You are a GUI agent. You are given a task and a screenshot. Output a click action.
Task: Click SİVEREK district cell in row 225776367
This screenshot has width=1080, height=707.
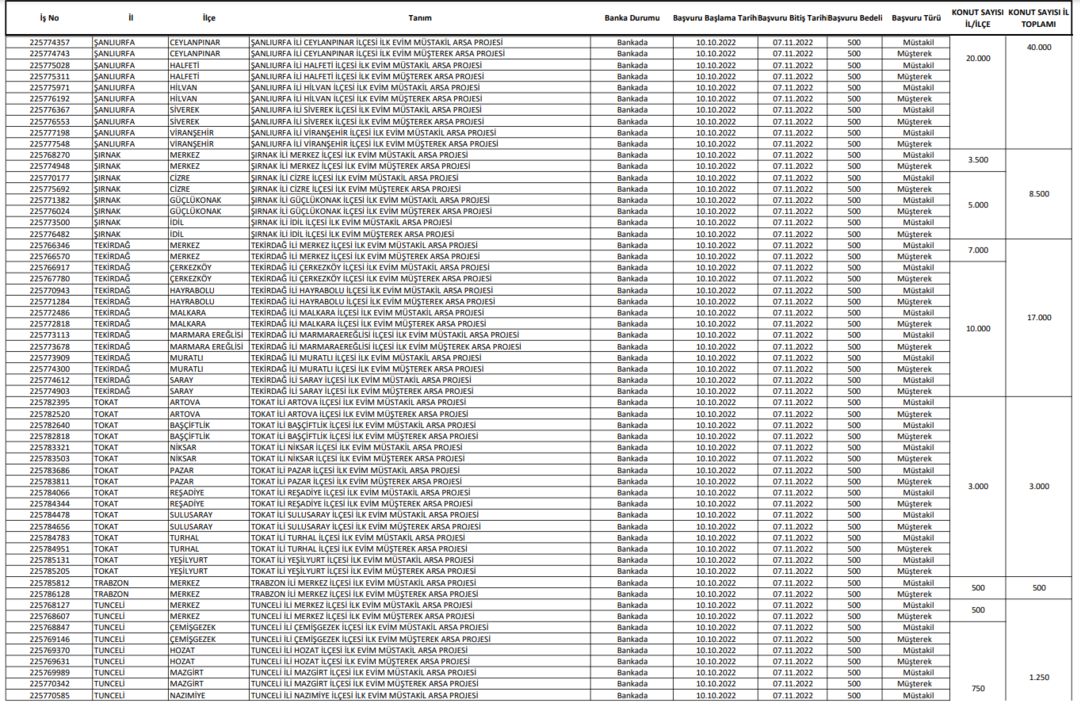coord(185,110)
